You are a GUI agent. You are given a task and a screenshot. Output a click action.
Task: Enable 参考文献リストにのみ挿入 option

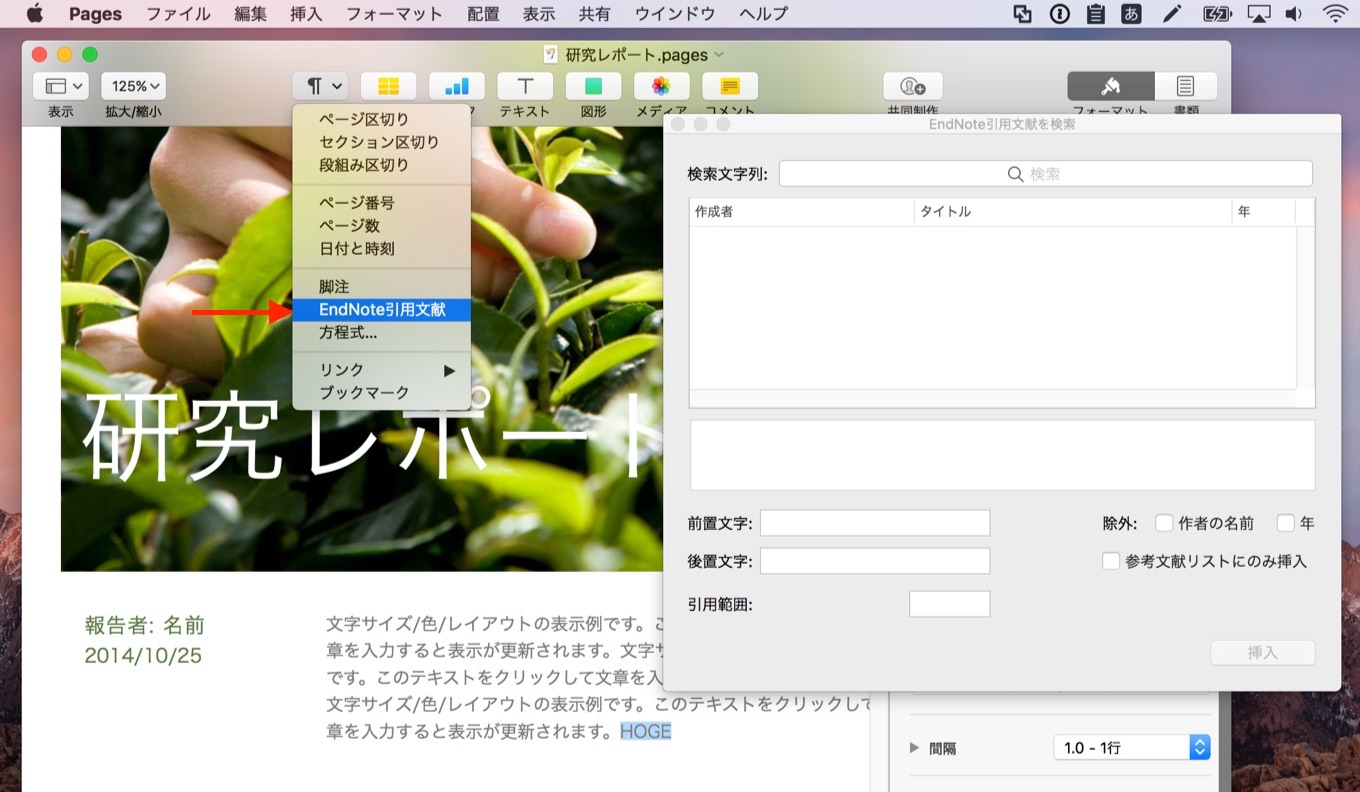pos(1111,561)
